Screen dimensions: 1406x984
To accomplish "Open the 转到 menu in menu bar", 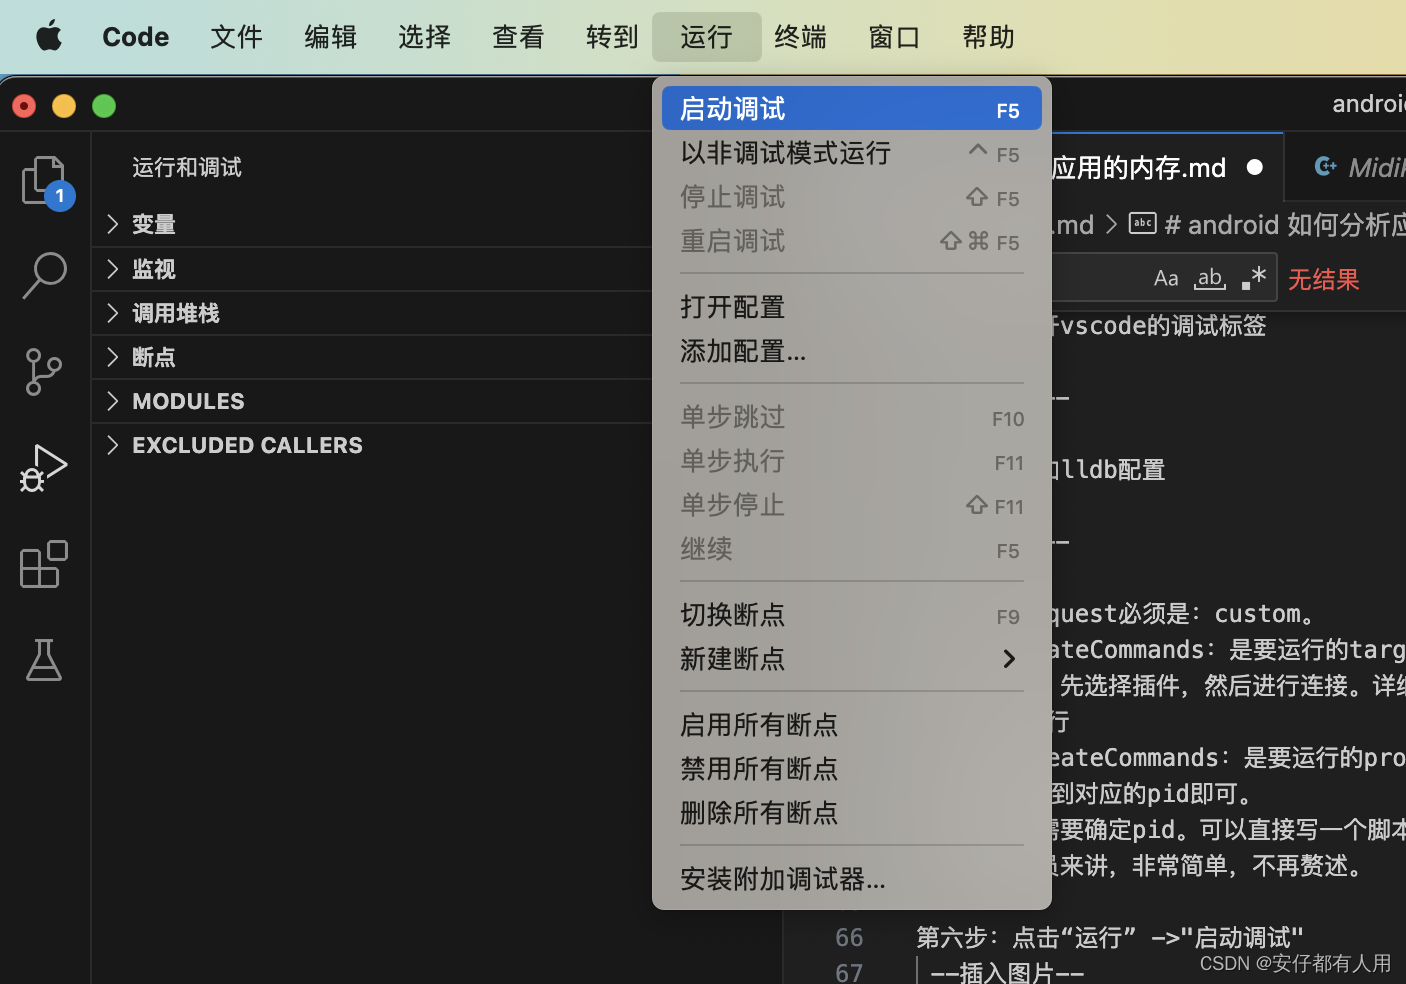I will pos(613,37).
